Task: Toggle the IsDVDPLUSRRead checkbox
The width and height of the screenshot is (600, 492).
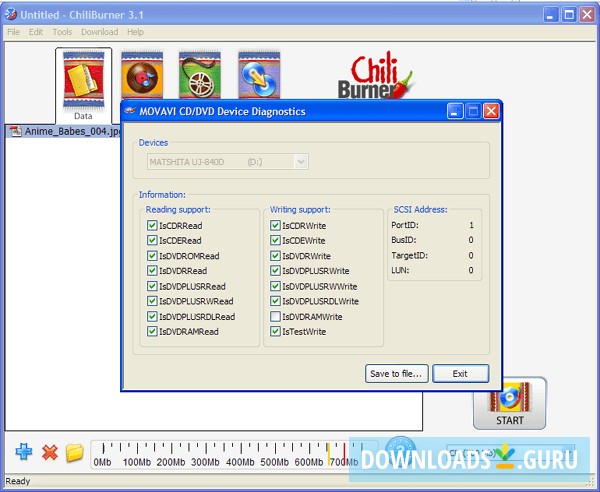Action: (152, 286)
